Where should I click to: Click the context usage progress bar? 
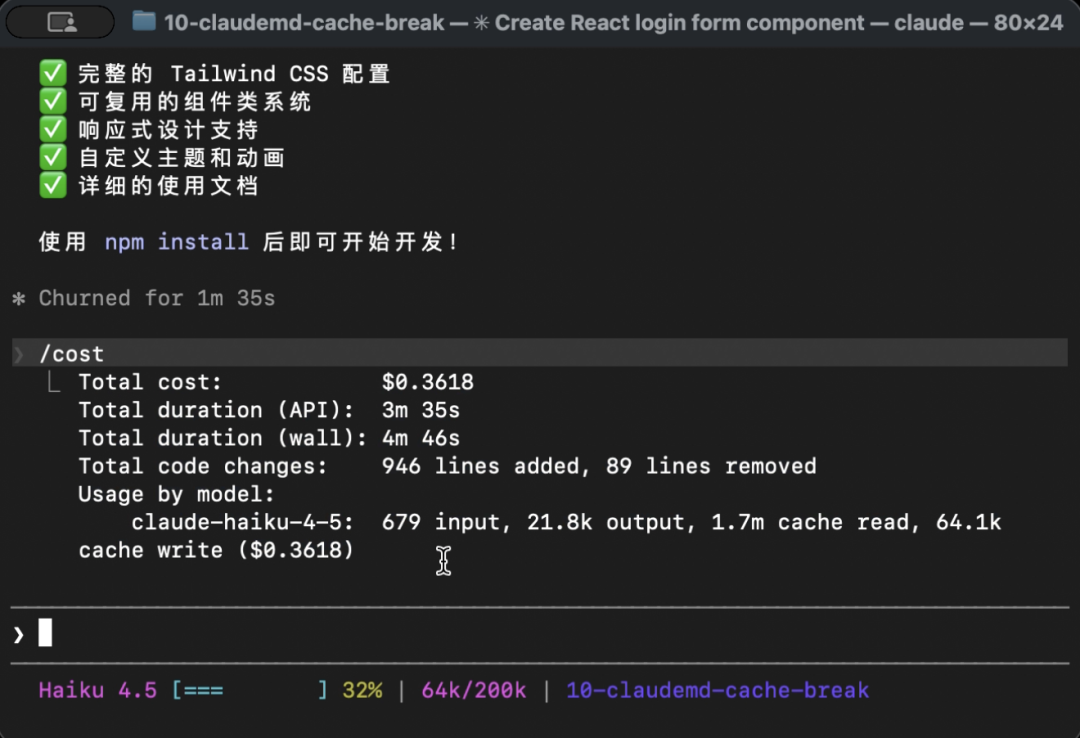point(249,690)
